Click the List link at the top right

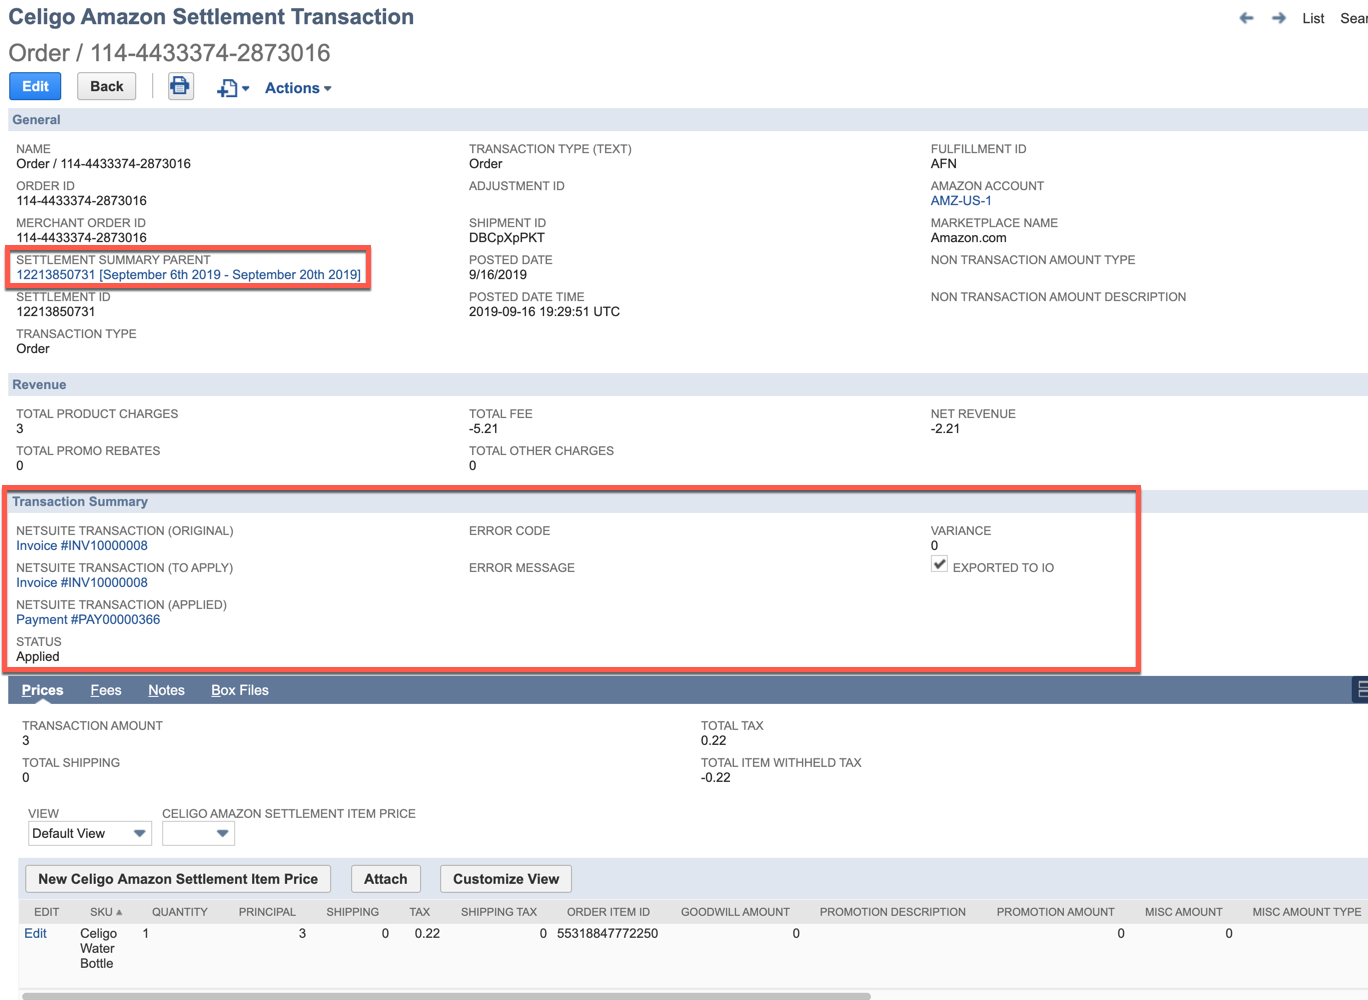click(1313, 18)
